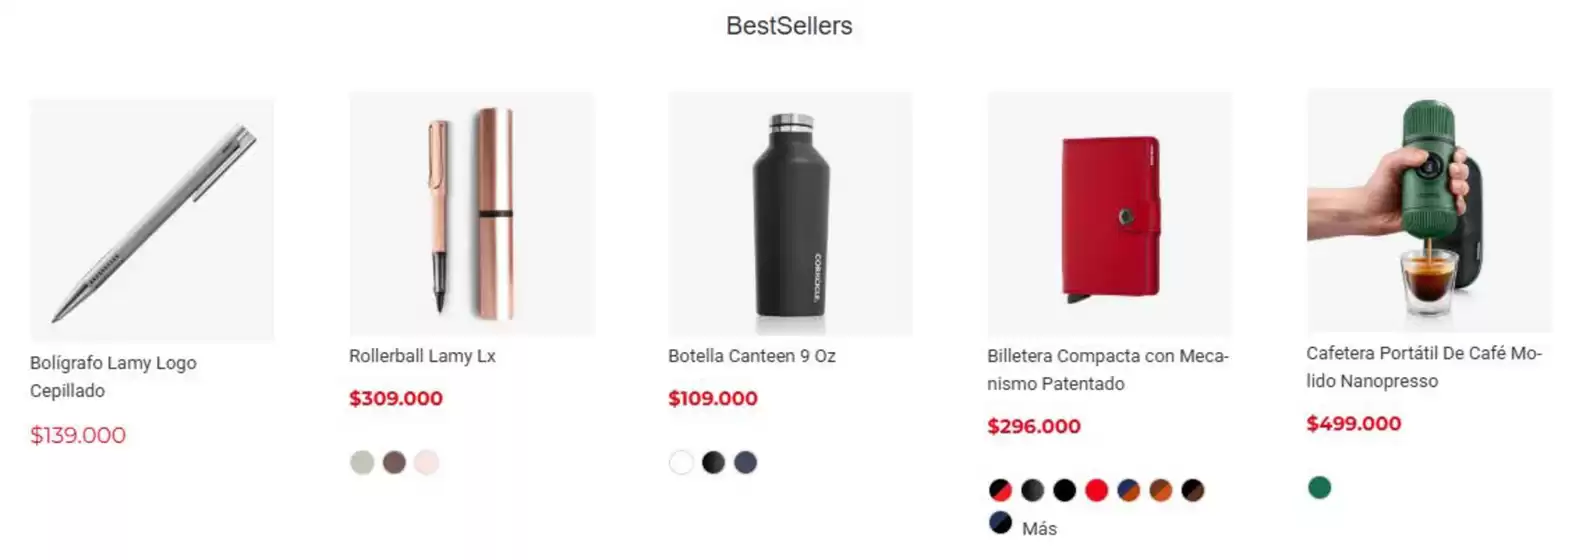Select brown swatch for Rollerball Lamy Lx
Image resolution: width=1572 pixels, height=560 pixels.
394,462
